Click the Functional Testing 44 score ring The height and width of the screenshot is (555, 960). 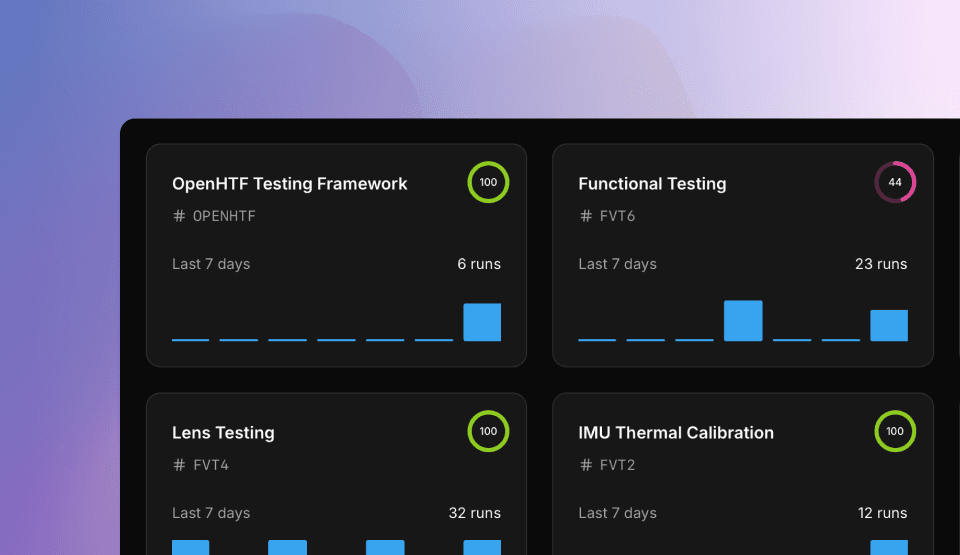895,183
